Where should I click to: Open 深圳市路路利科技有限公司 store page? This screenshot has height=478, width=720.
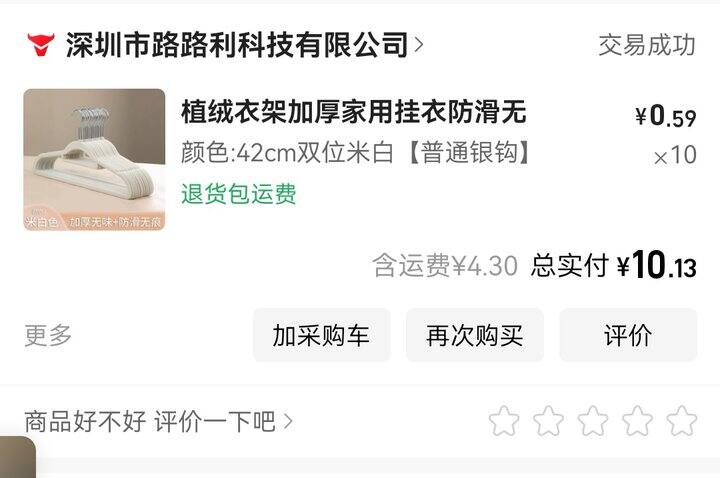click(x=237, y=45)
